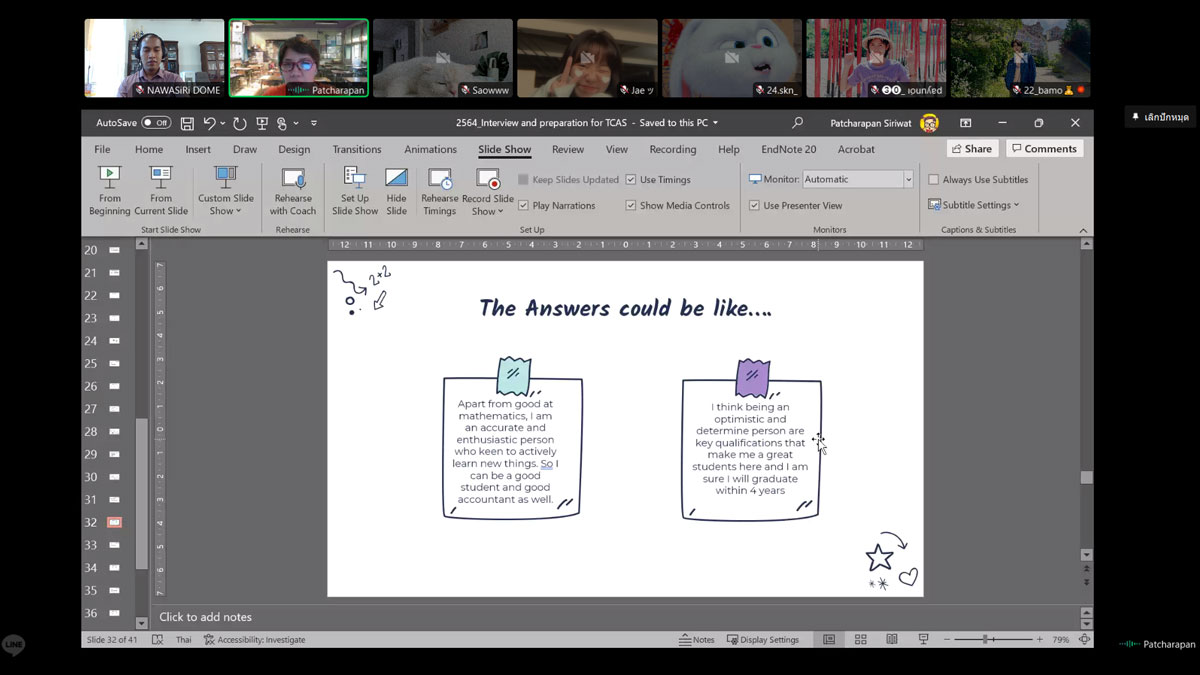The height and width of the screenshot is (675, 1200).
Task: Click the Share button
Action: (971, 149)
